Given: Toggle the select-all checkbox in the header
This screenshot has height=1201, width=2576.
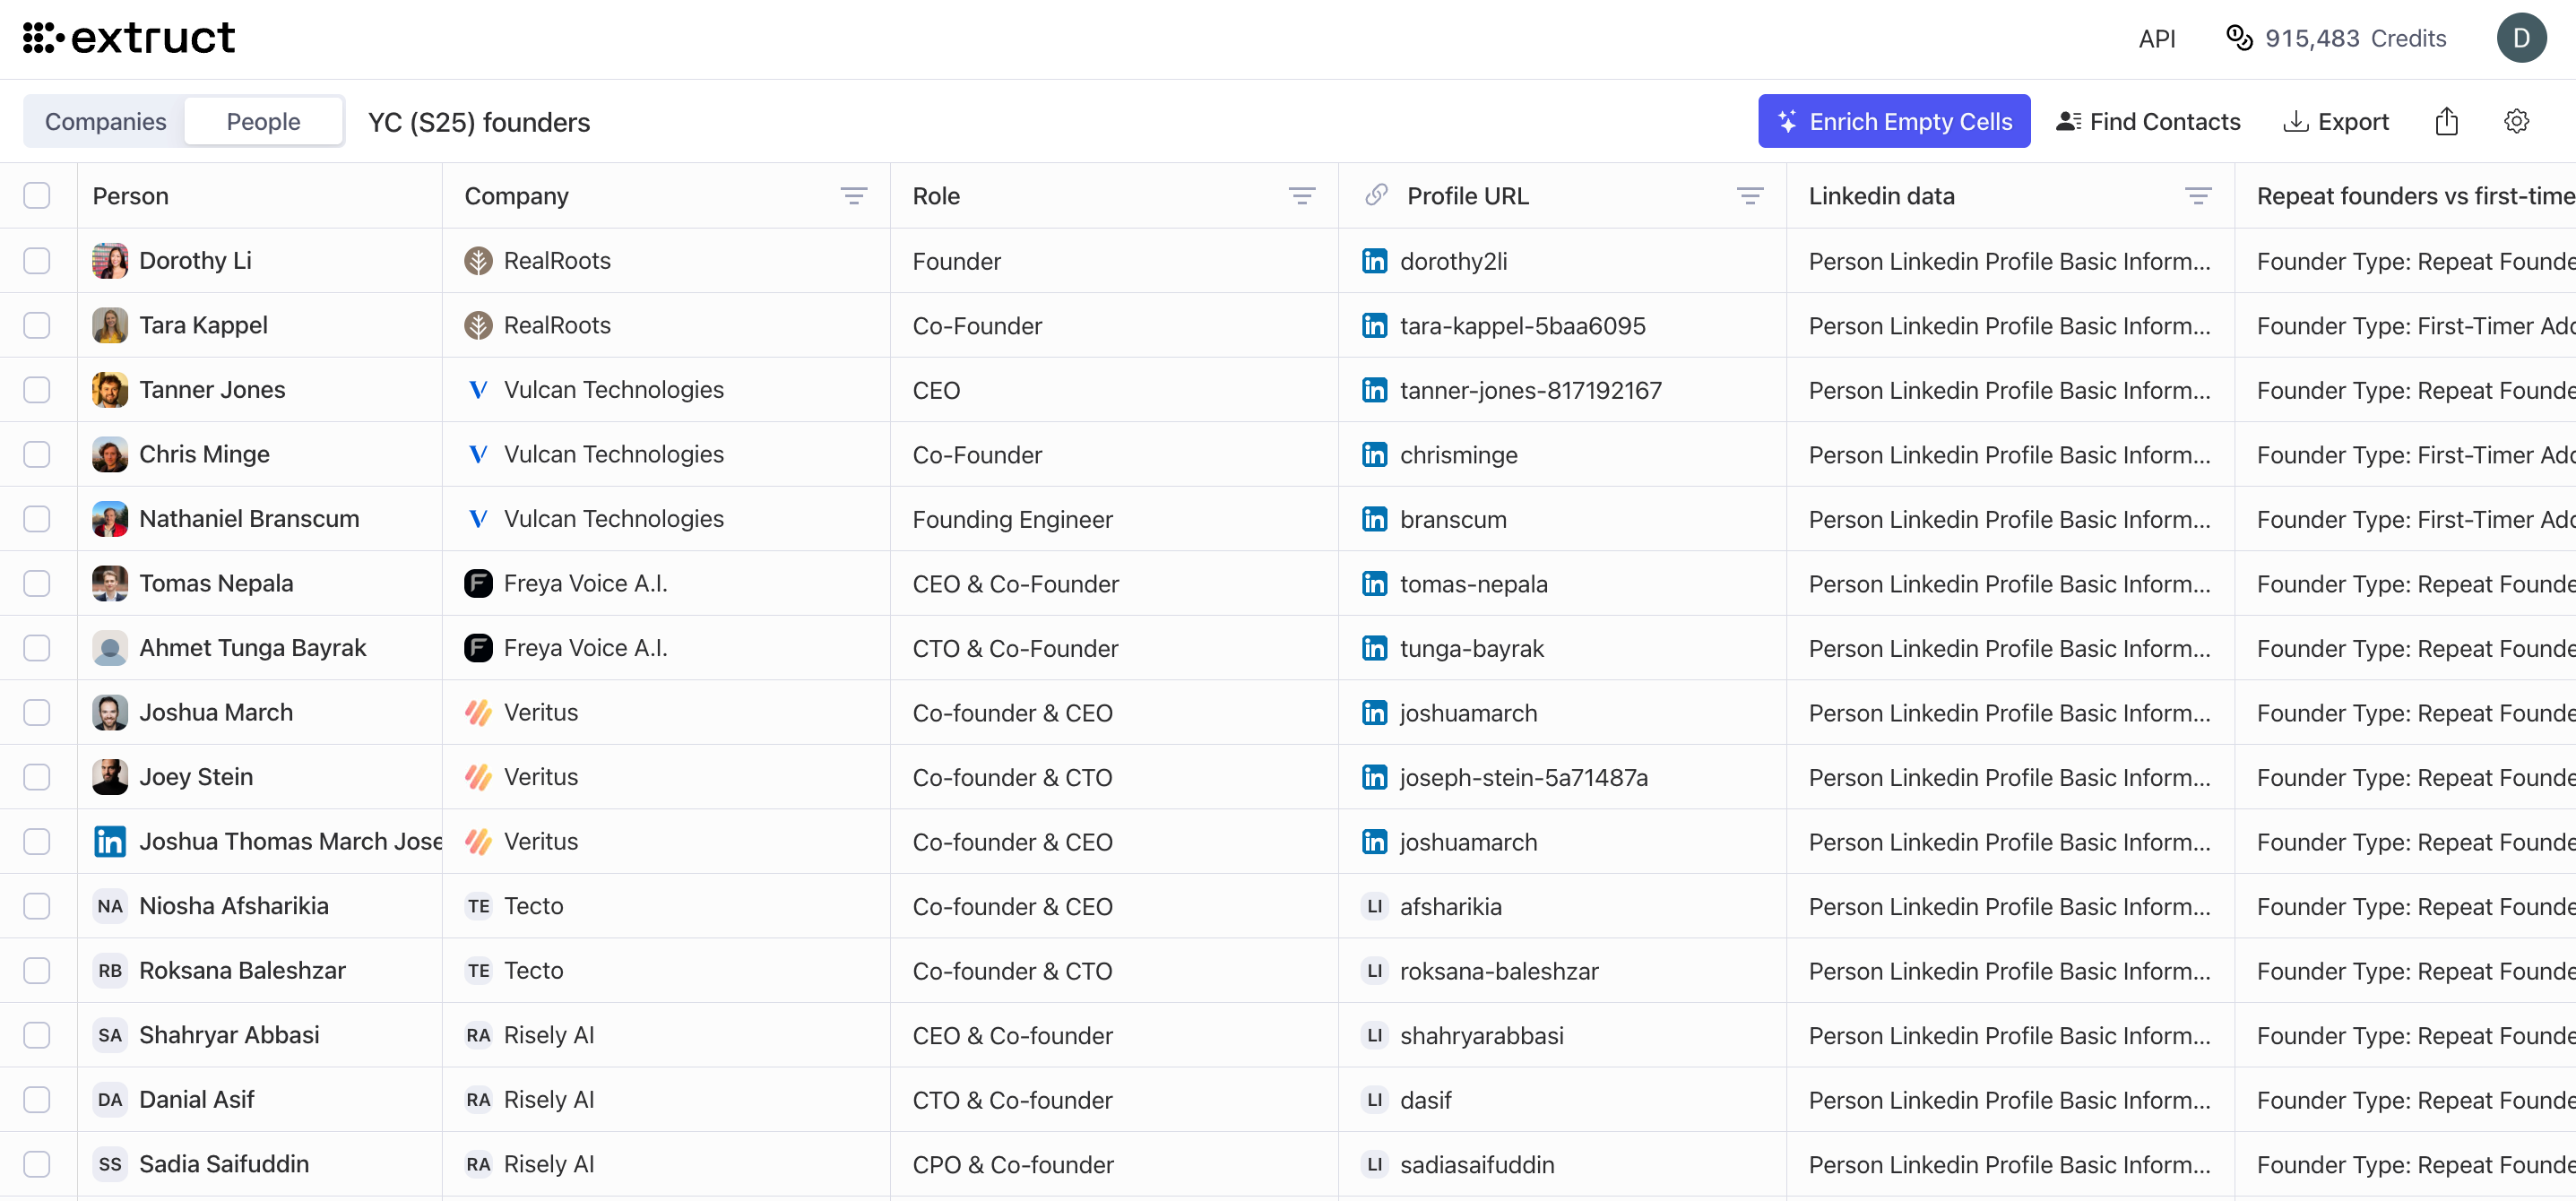Looking at the screenshot, I should pos(37,196).
